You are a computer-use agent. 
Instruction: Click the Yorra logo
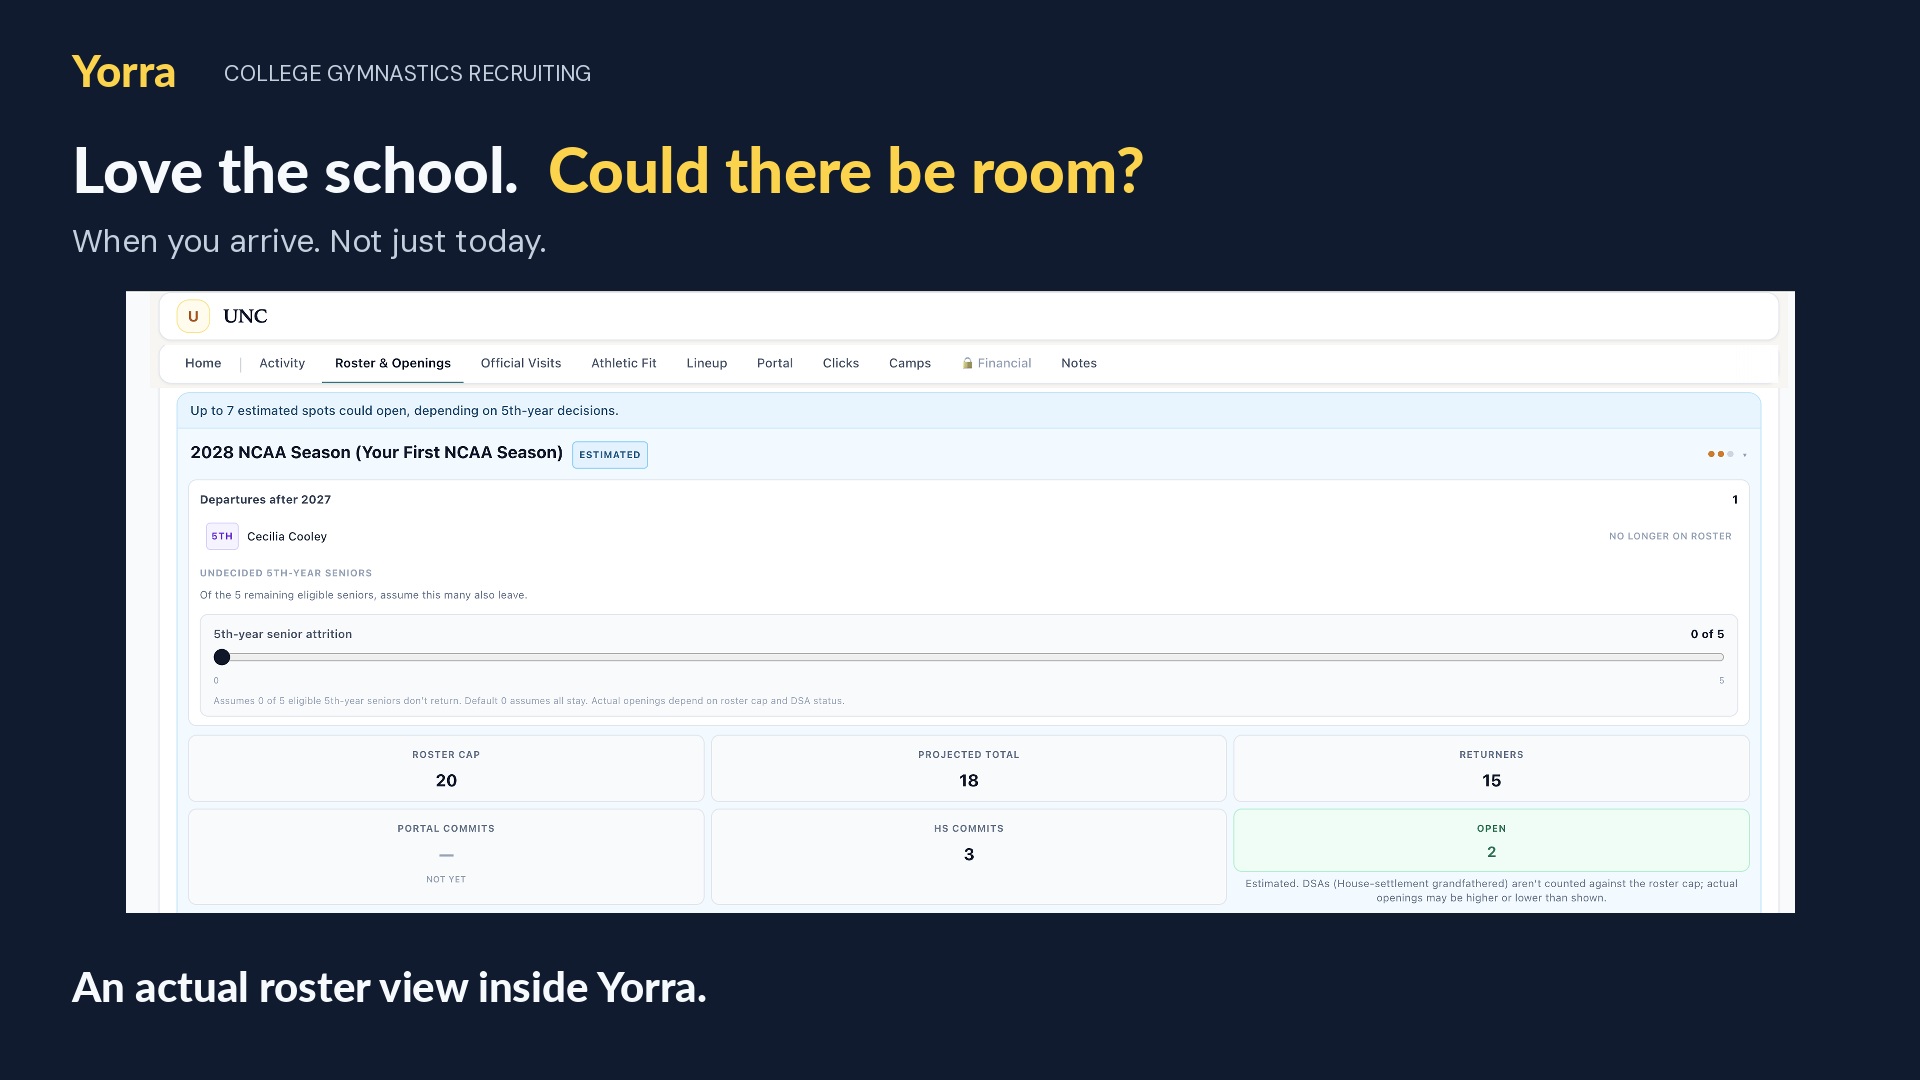tap(124, 72)
